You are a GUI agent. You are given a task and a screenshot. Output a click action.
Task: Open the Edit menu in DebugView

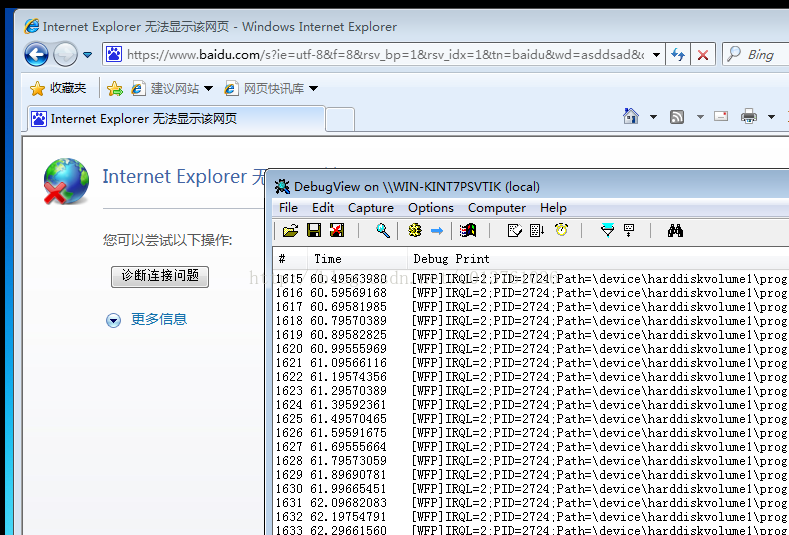click(x=323, y=208)
